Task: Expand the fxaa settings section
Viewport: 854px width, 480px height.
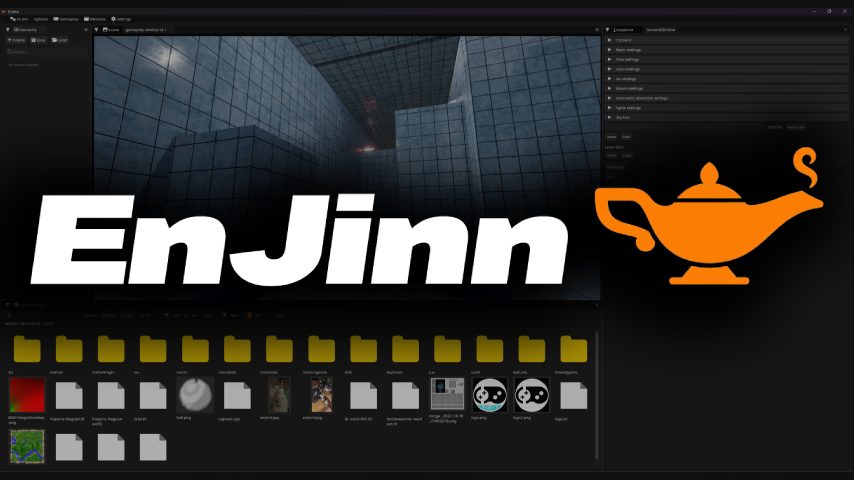Action: 727,59
